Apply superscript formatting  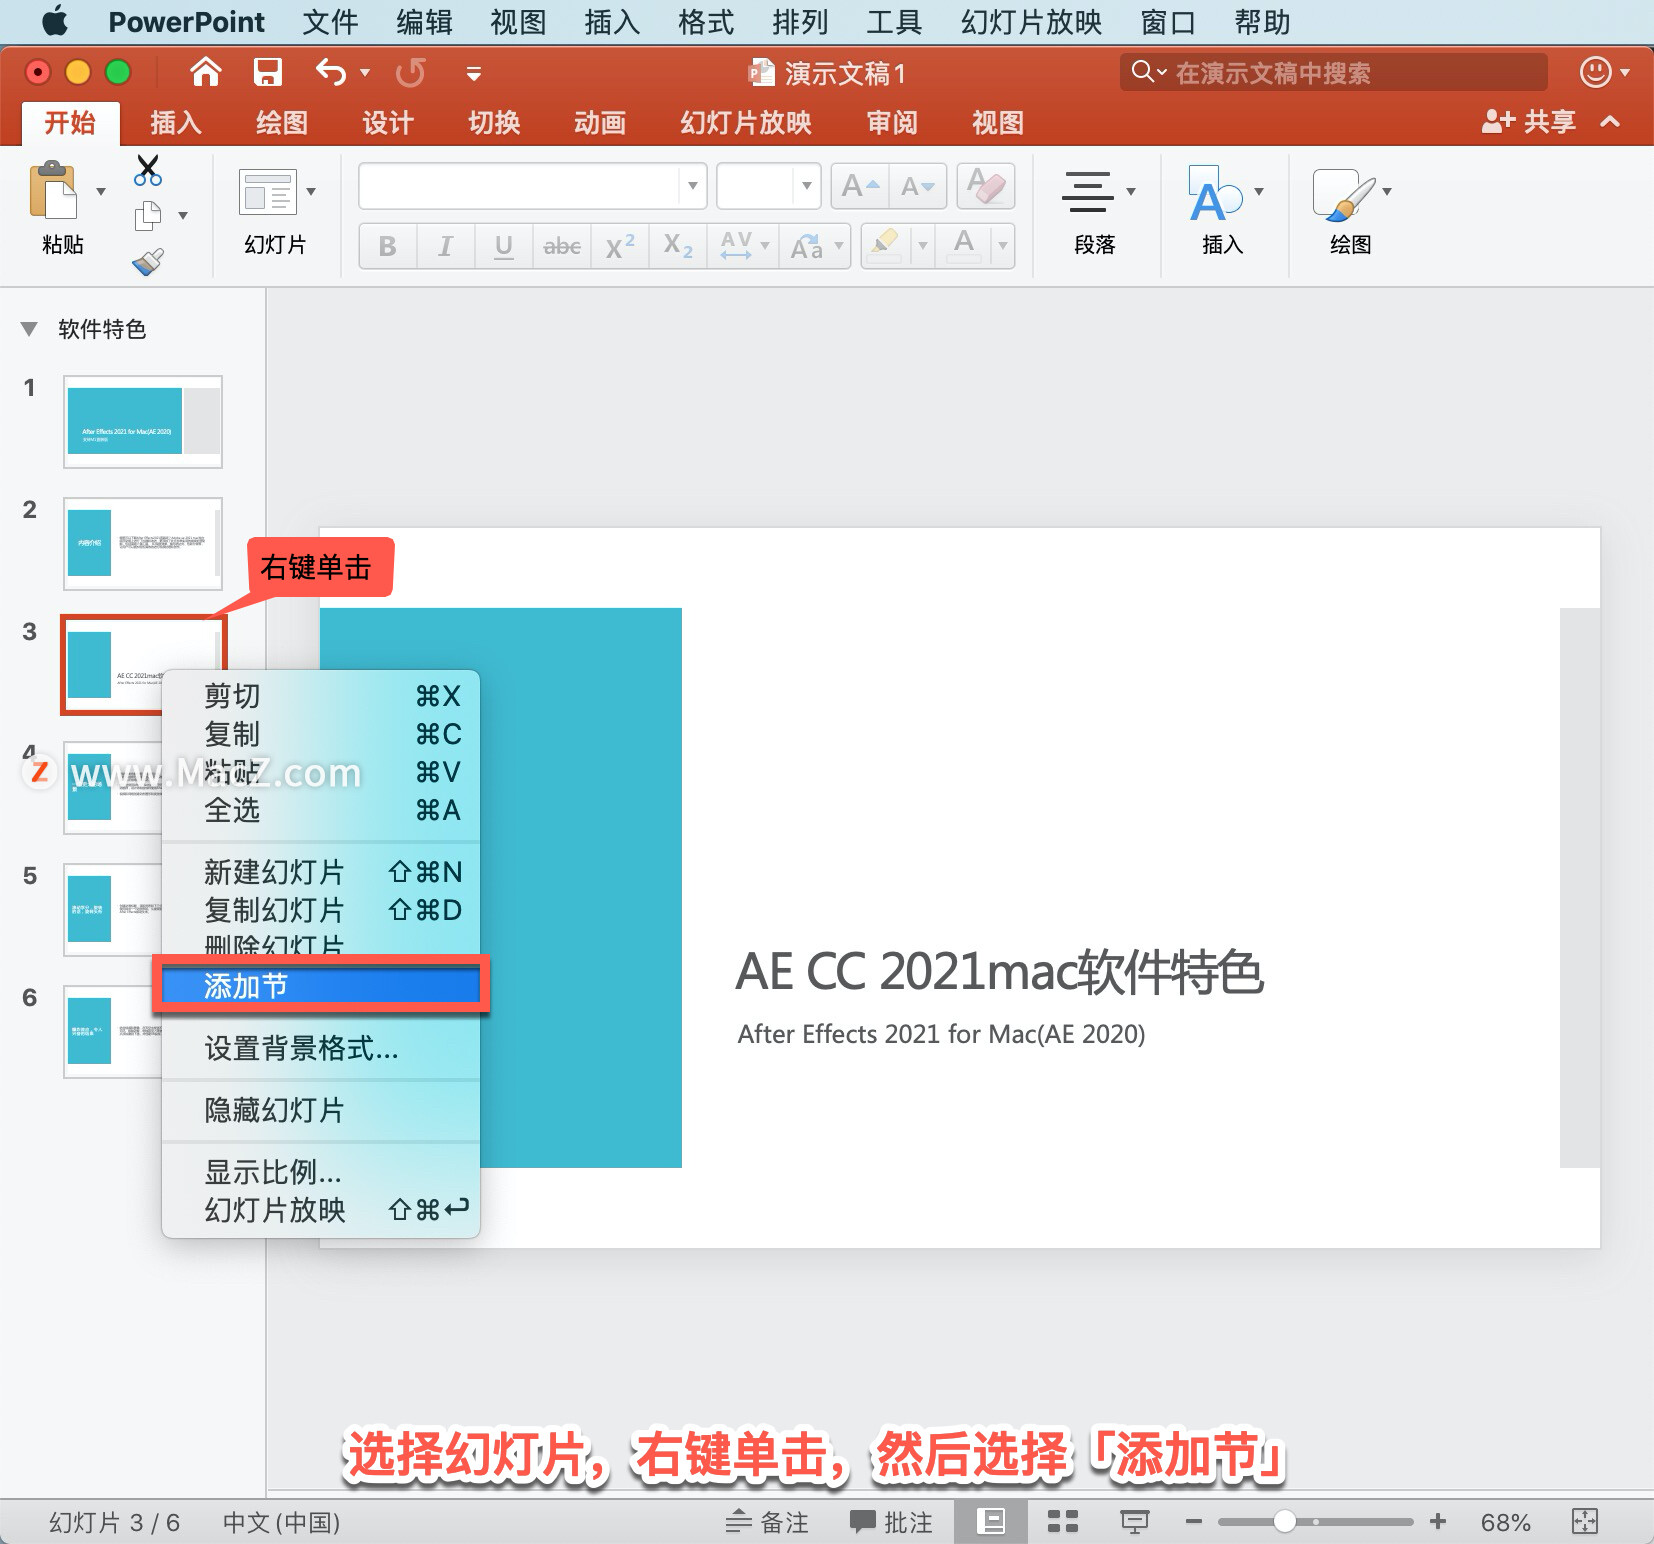620,246
